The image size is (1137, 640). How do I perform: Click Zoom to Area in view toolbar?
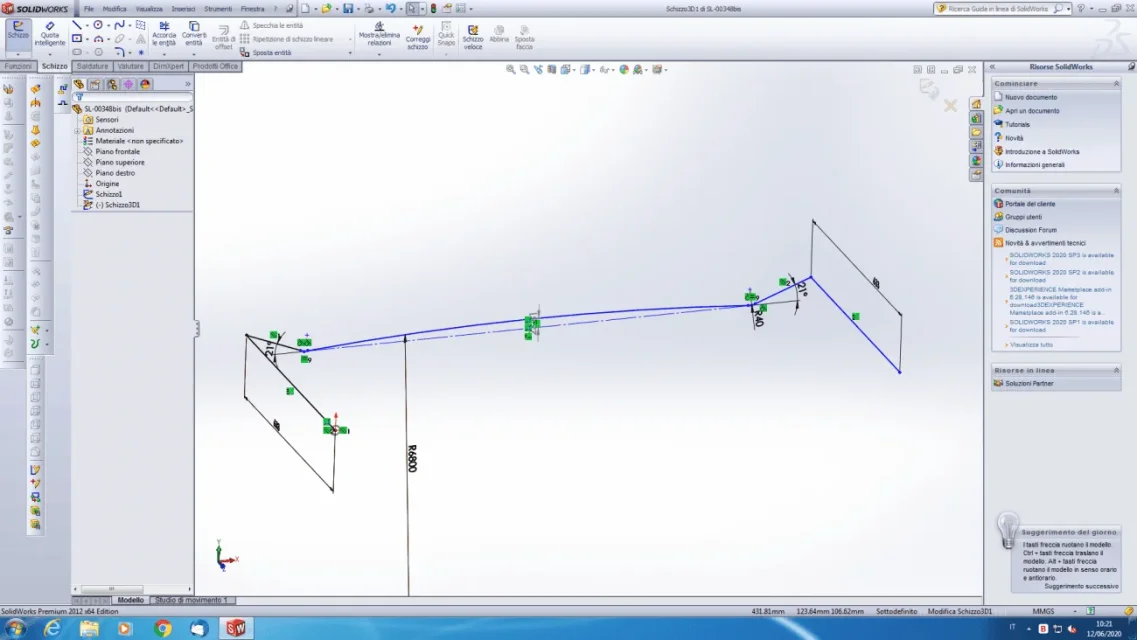(524, 70)
